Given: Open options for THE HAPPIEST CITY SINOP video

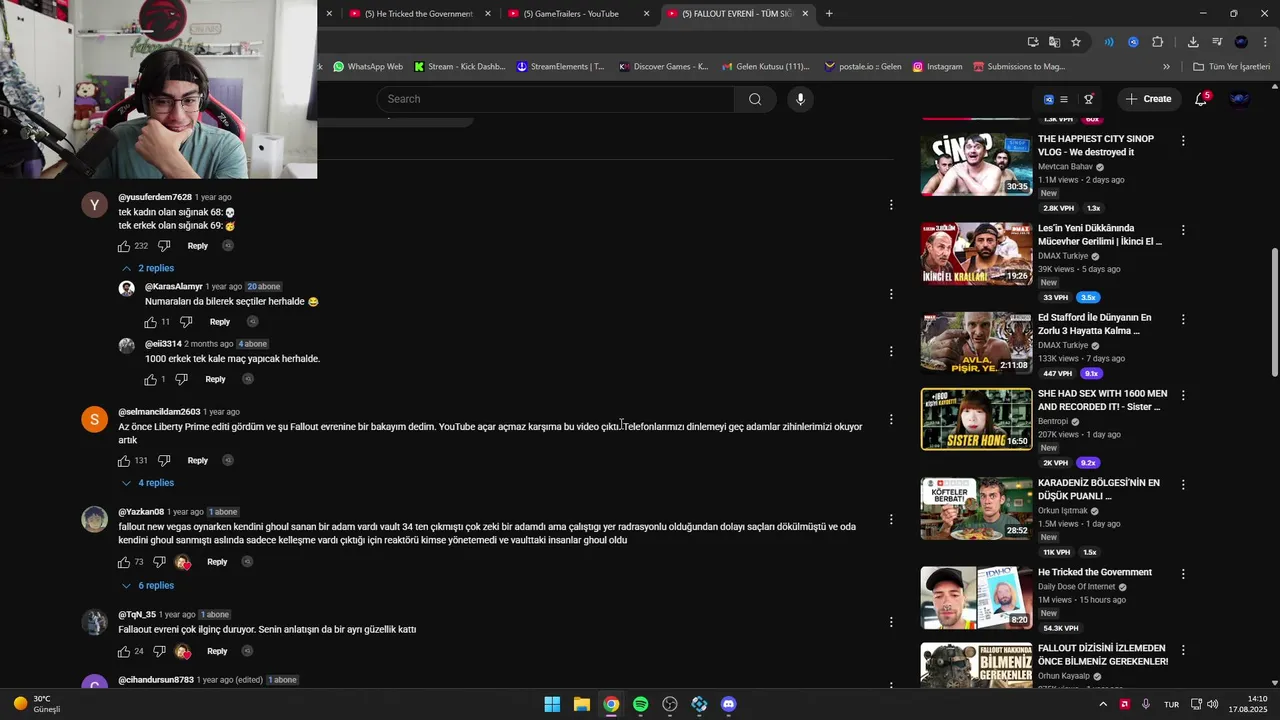Looking at the screenshot, I should 1183,141.
